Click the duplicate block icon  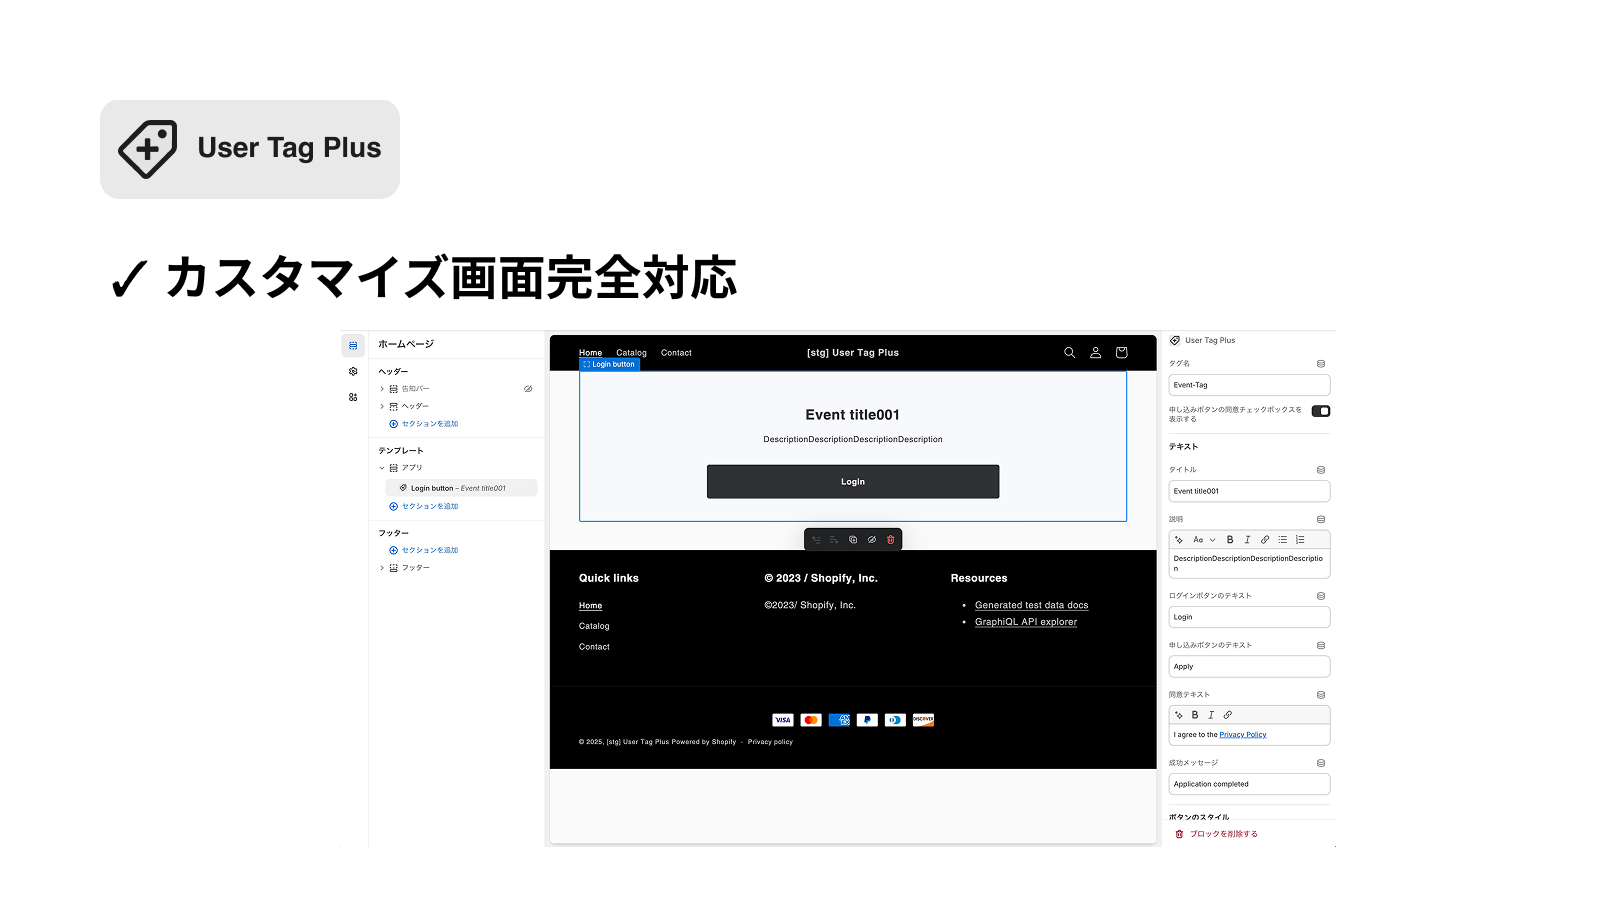click(853, 540)
